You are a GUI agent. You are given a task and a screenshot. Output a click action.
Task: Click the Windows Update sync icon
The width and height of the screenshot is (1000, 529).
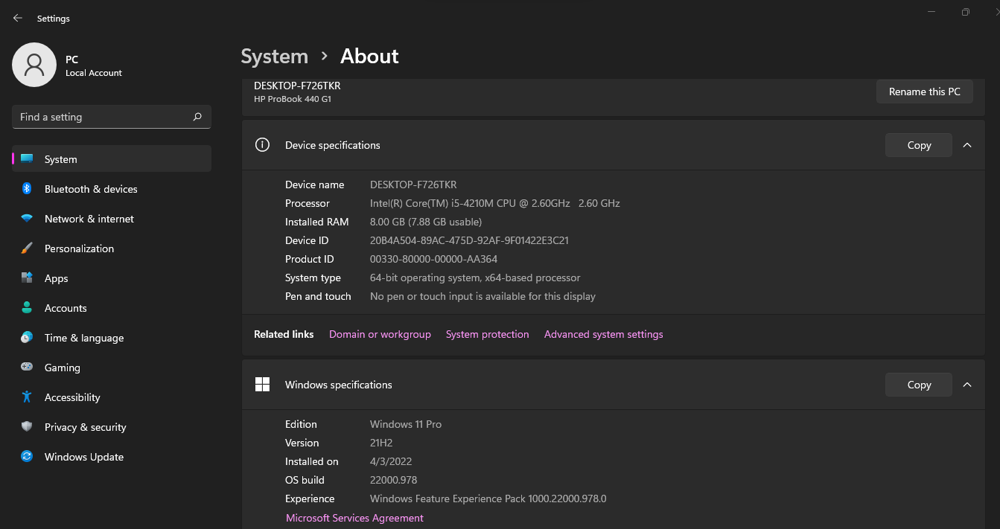(x=27, y=456)
